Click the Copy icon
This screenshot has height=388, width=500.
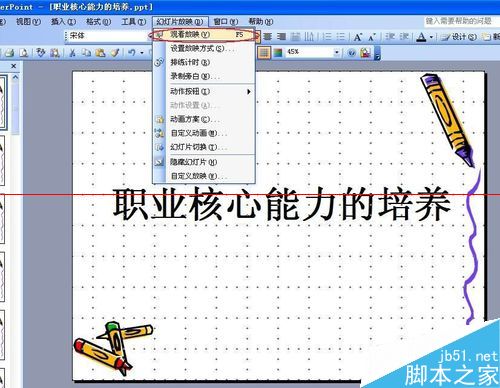click(86, 52)
